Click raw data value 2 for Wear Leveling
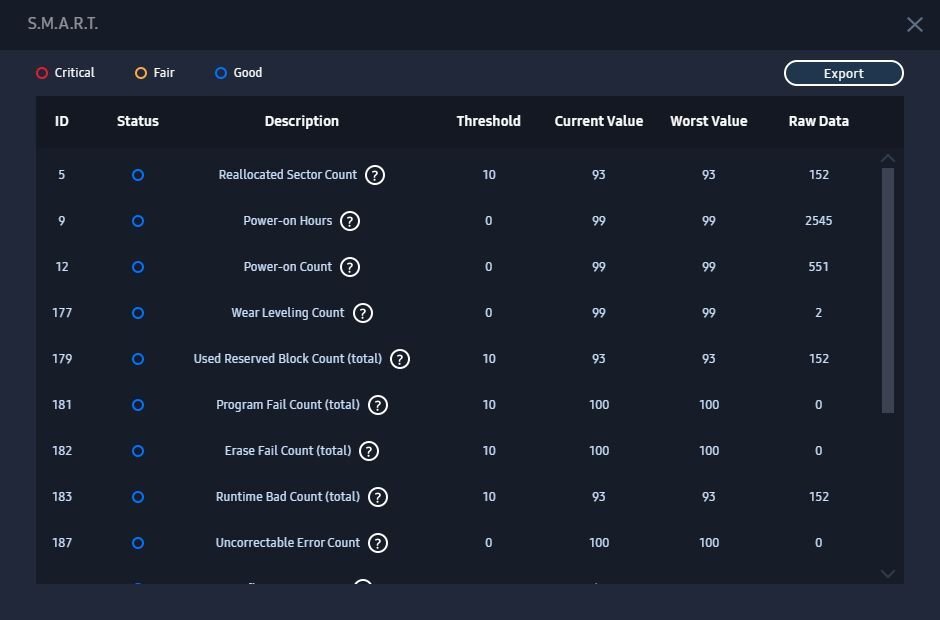This screenshot has height=620, width=940. [x=819, y=313]
